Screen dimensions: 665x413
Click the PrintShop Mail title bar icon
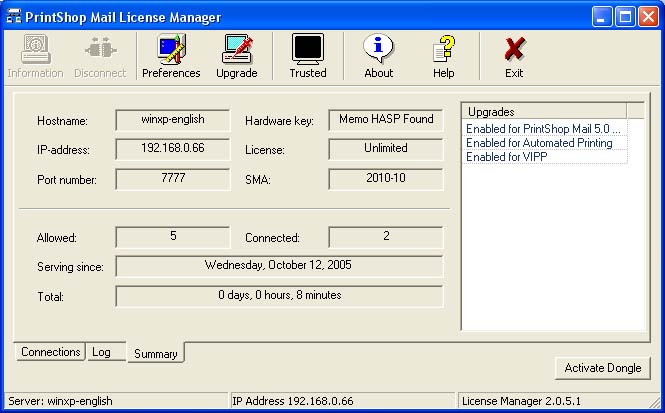tap(14, 17)
